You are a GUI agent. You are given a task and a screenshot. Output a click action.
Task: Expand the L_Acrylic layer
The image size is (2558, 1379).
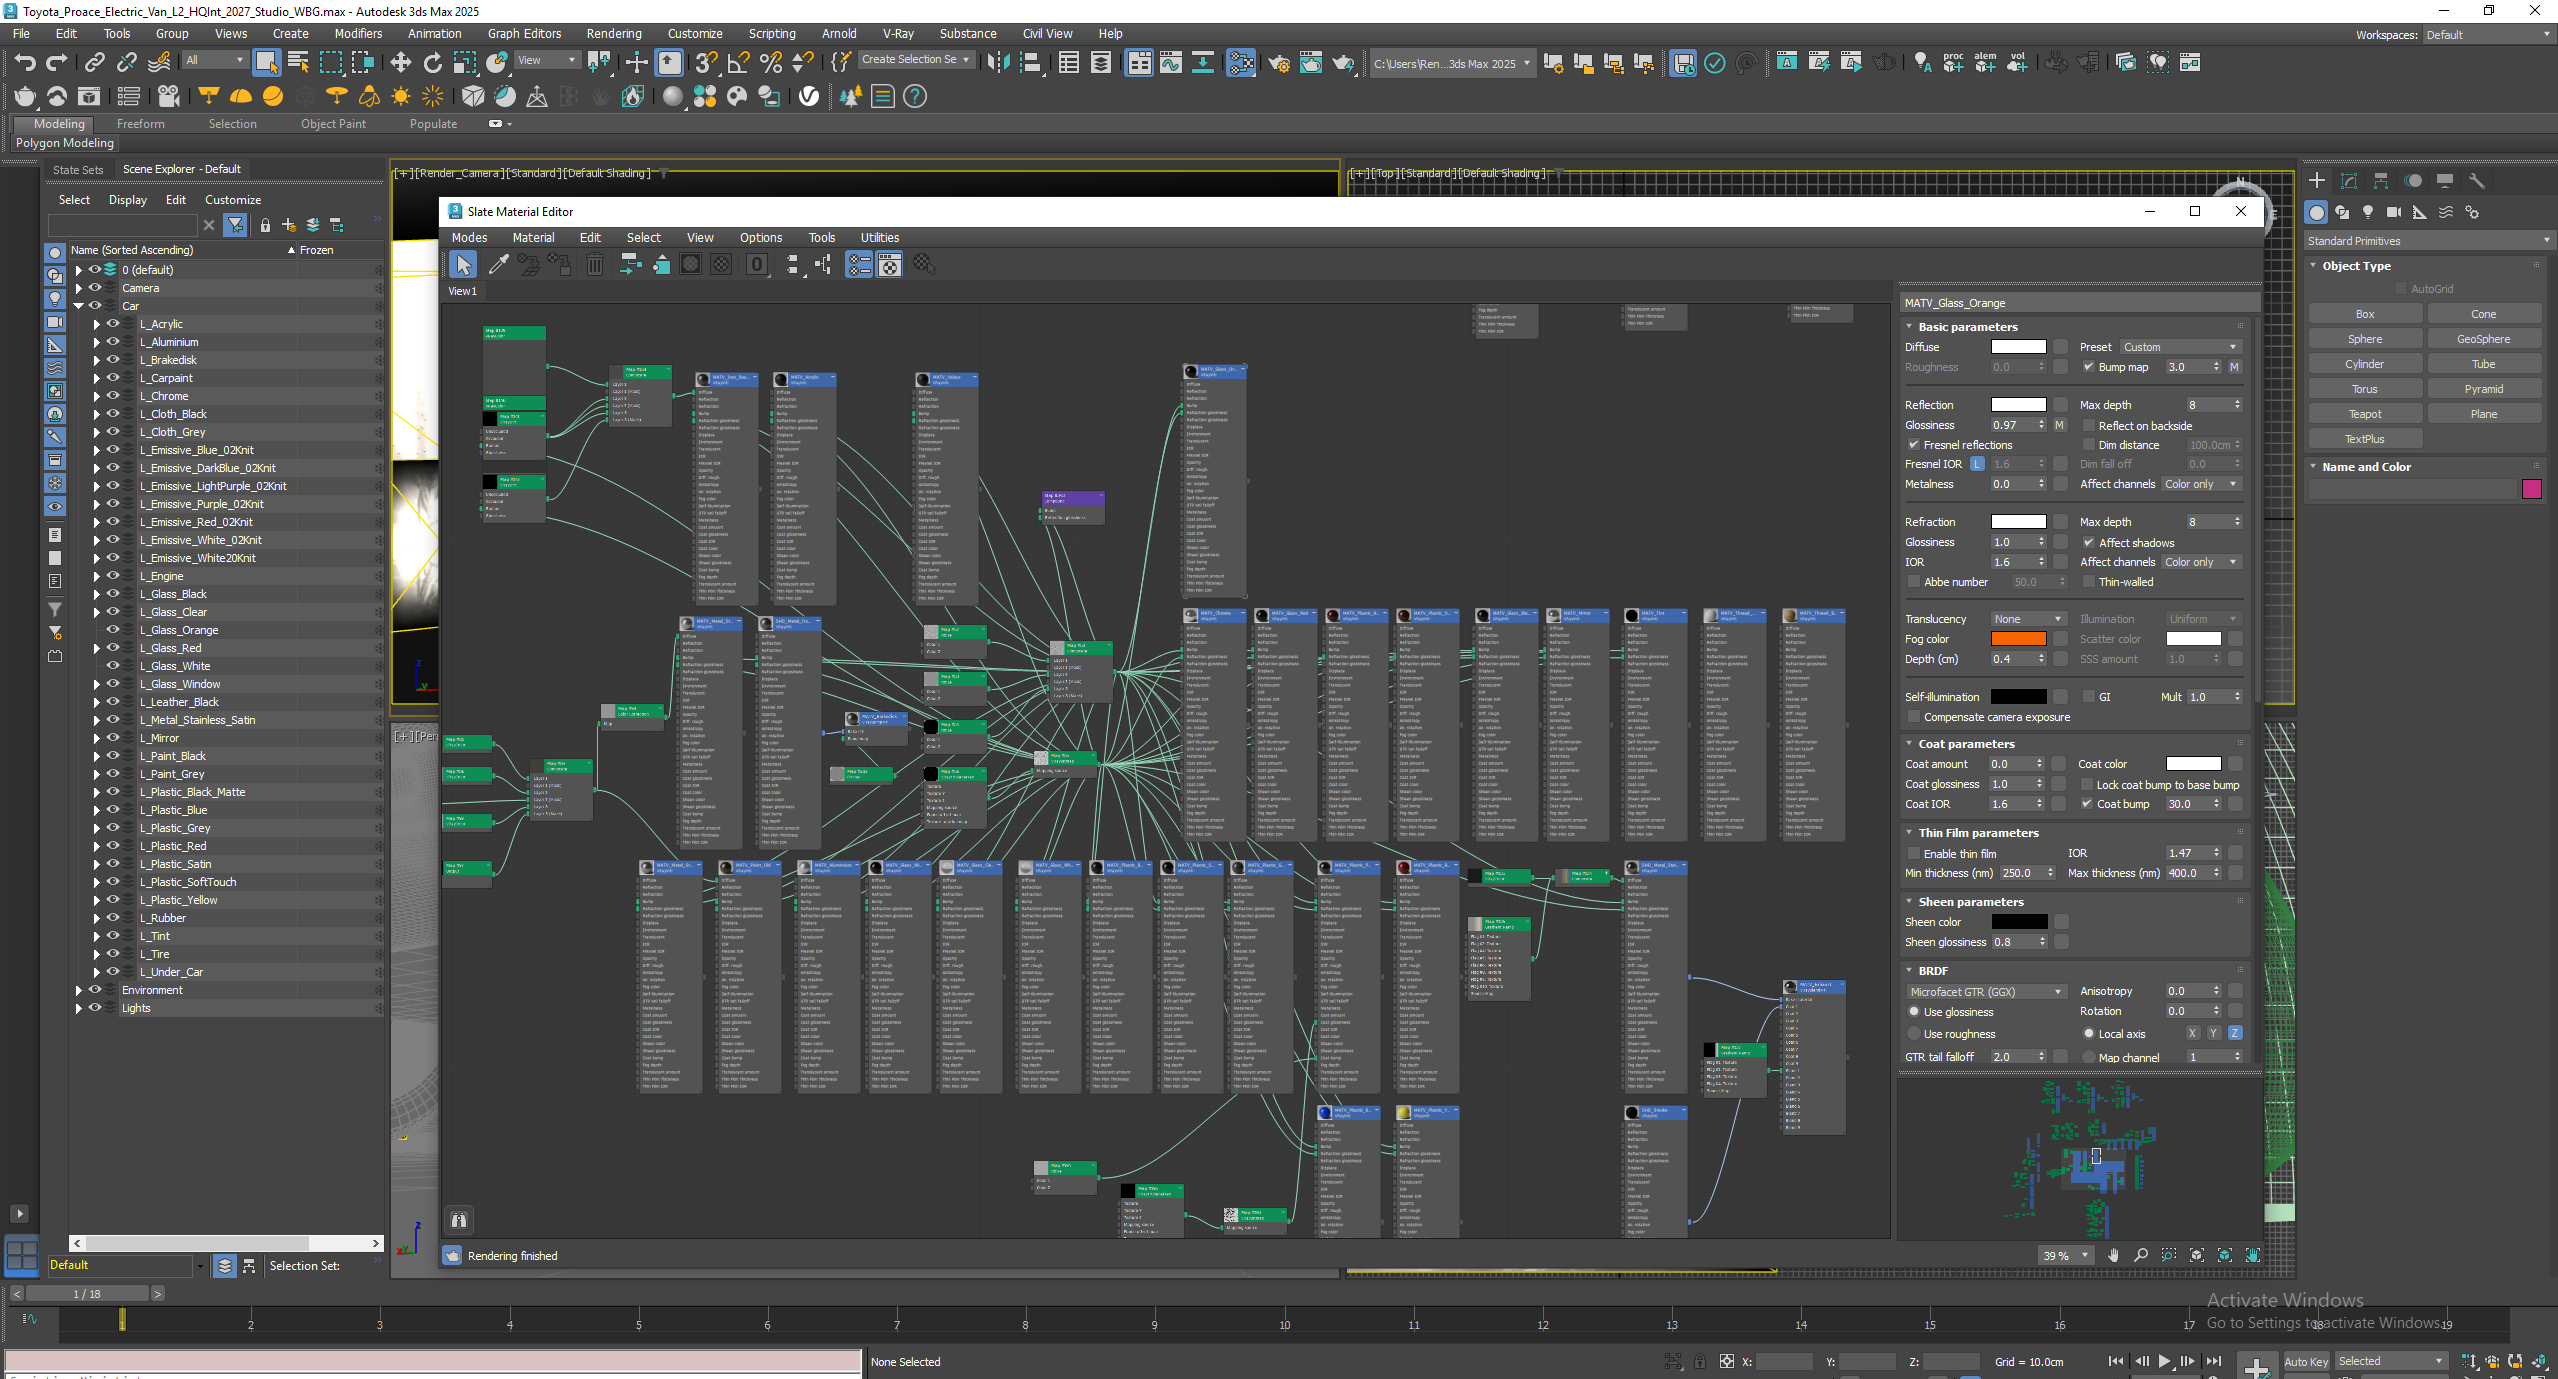click(96, 324)
